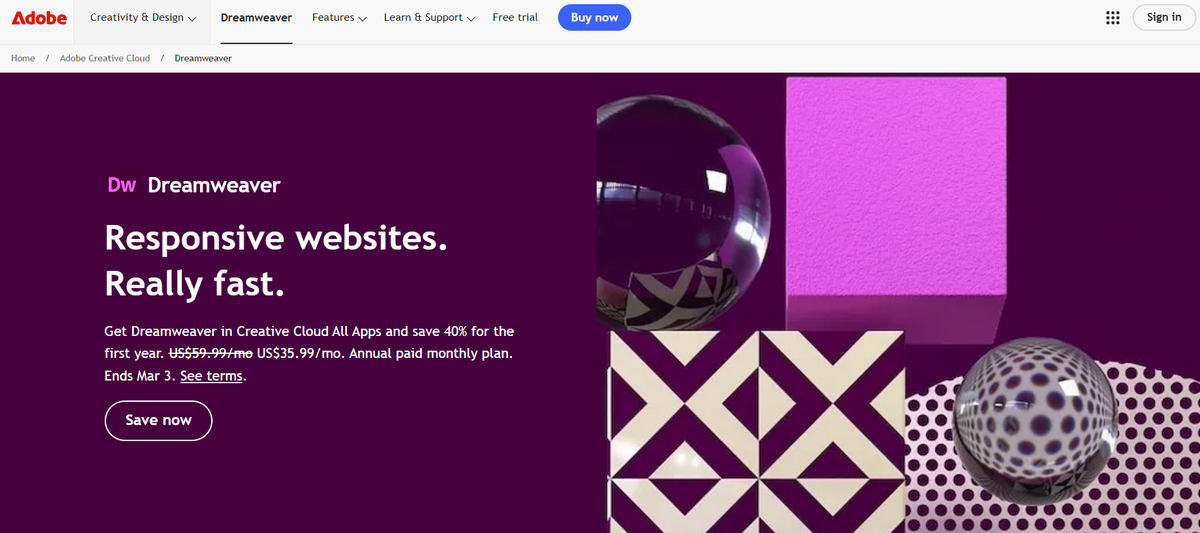This screenshot has width=1200, height=533.
Task: Open the See terms link
Action: point(211,377)
